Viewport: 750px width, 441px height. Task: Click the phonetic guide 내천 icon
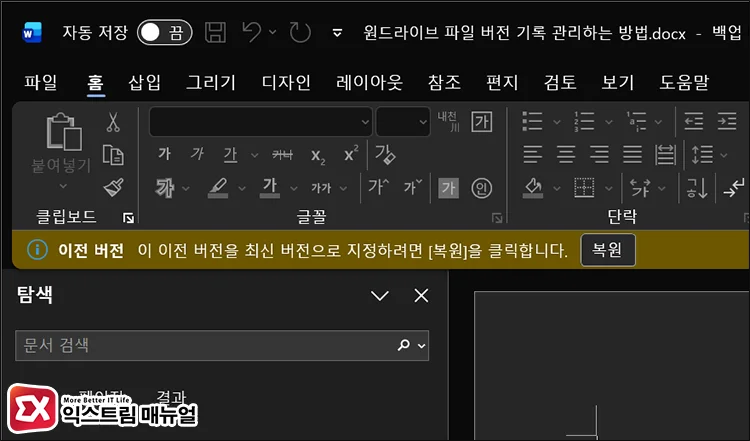(x=448, y=121)
